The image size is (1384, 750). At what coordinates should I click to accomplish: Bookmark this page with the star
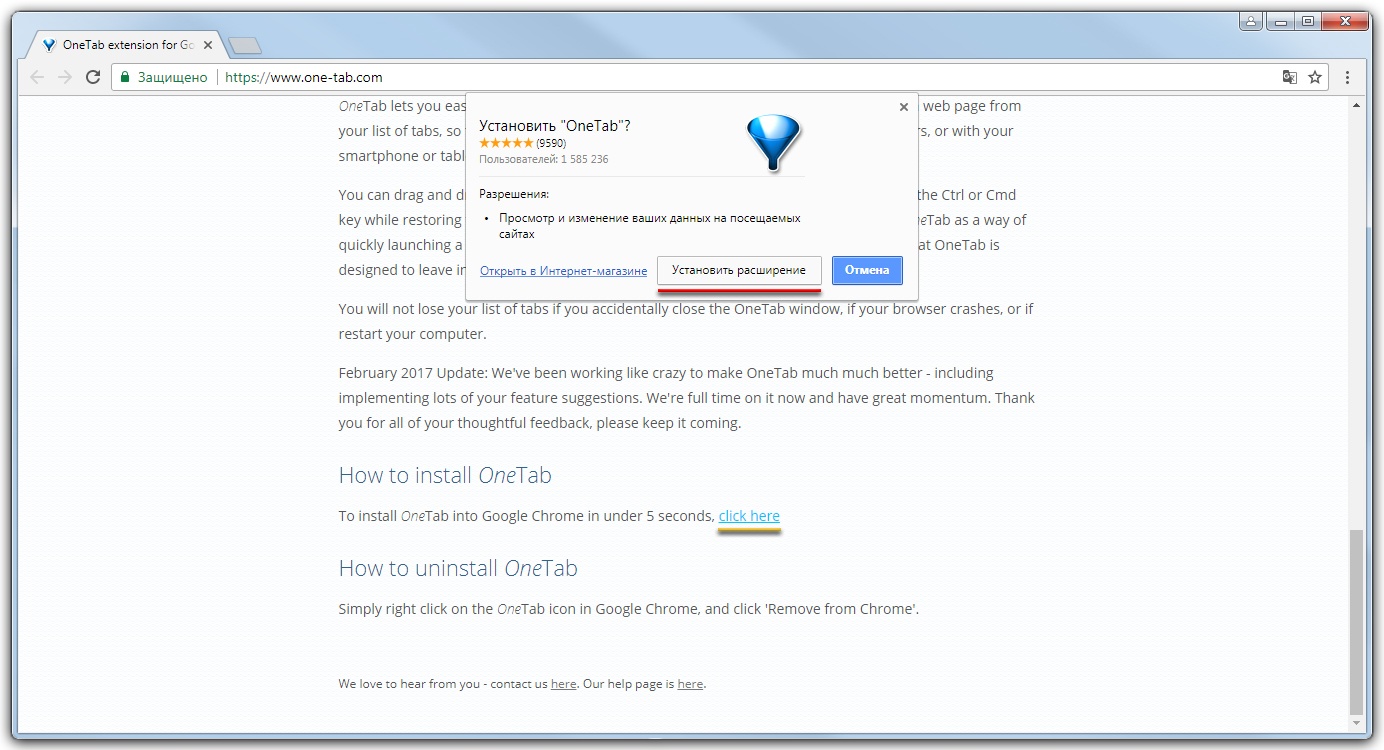[x=1315, y=77]
